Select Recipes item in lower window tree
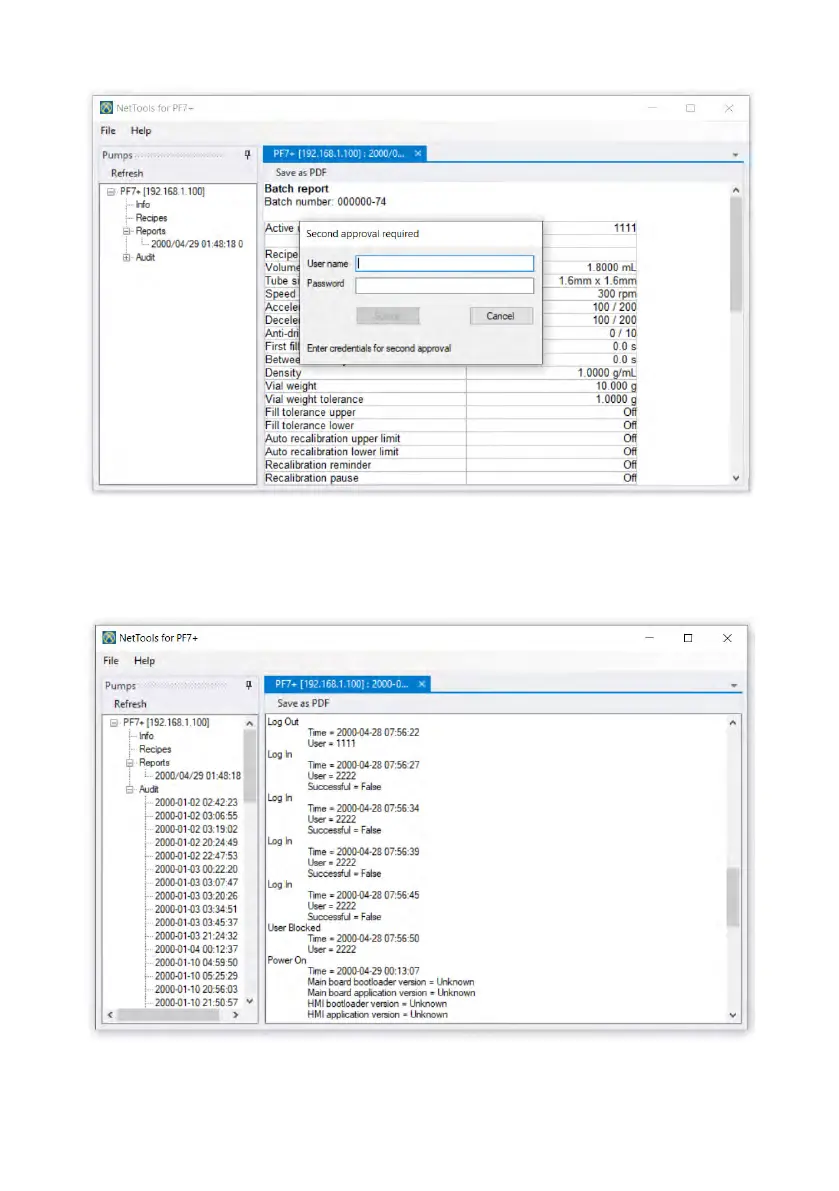The image size is (839, 1191). (155, 749)
